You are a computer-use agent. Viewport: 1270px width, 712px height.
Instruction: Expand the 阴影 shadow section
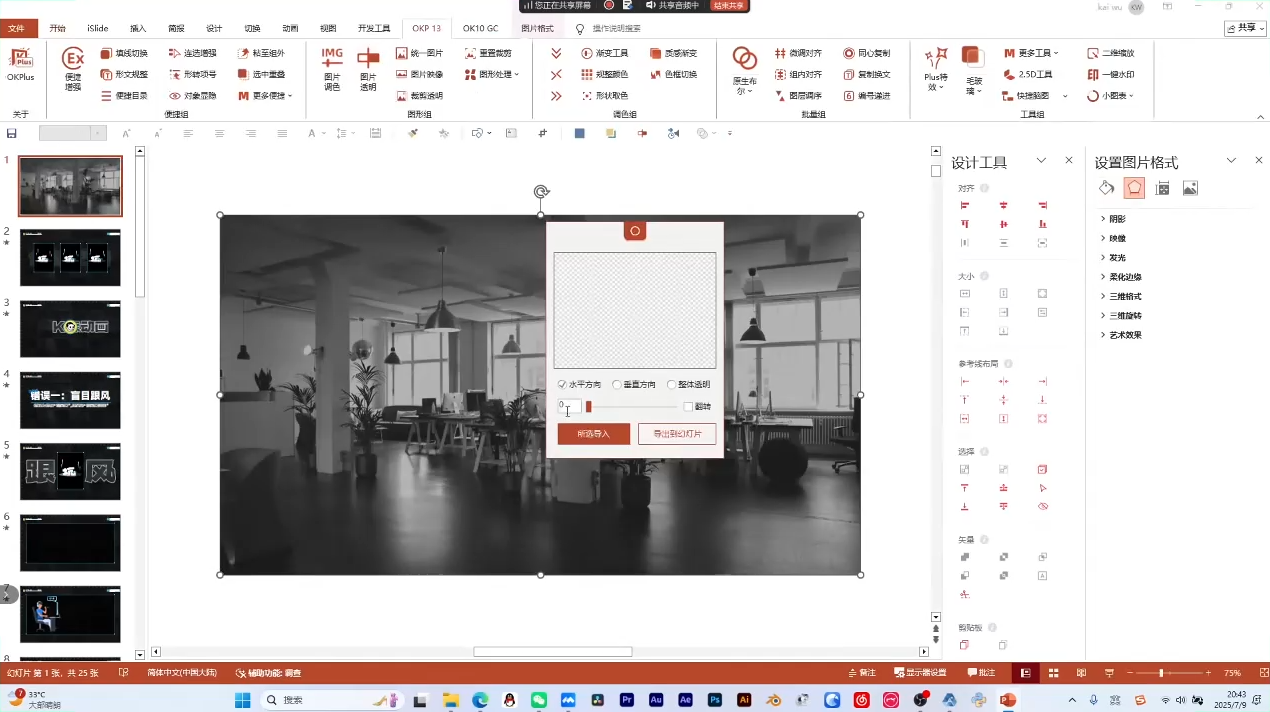[x=1117, y=219]
